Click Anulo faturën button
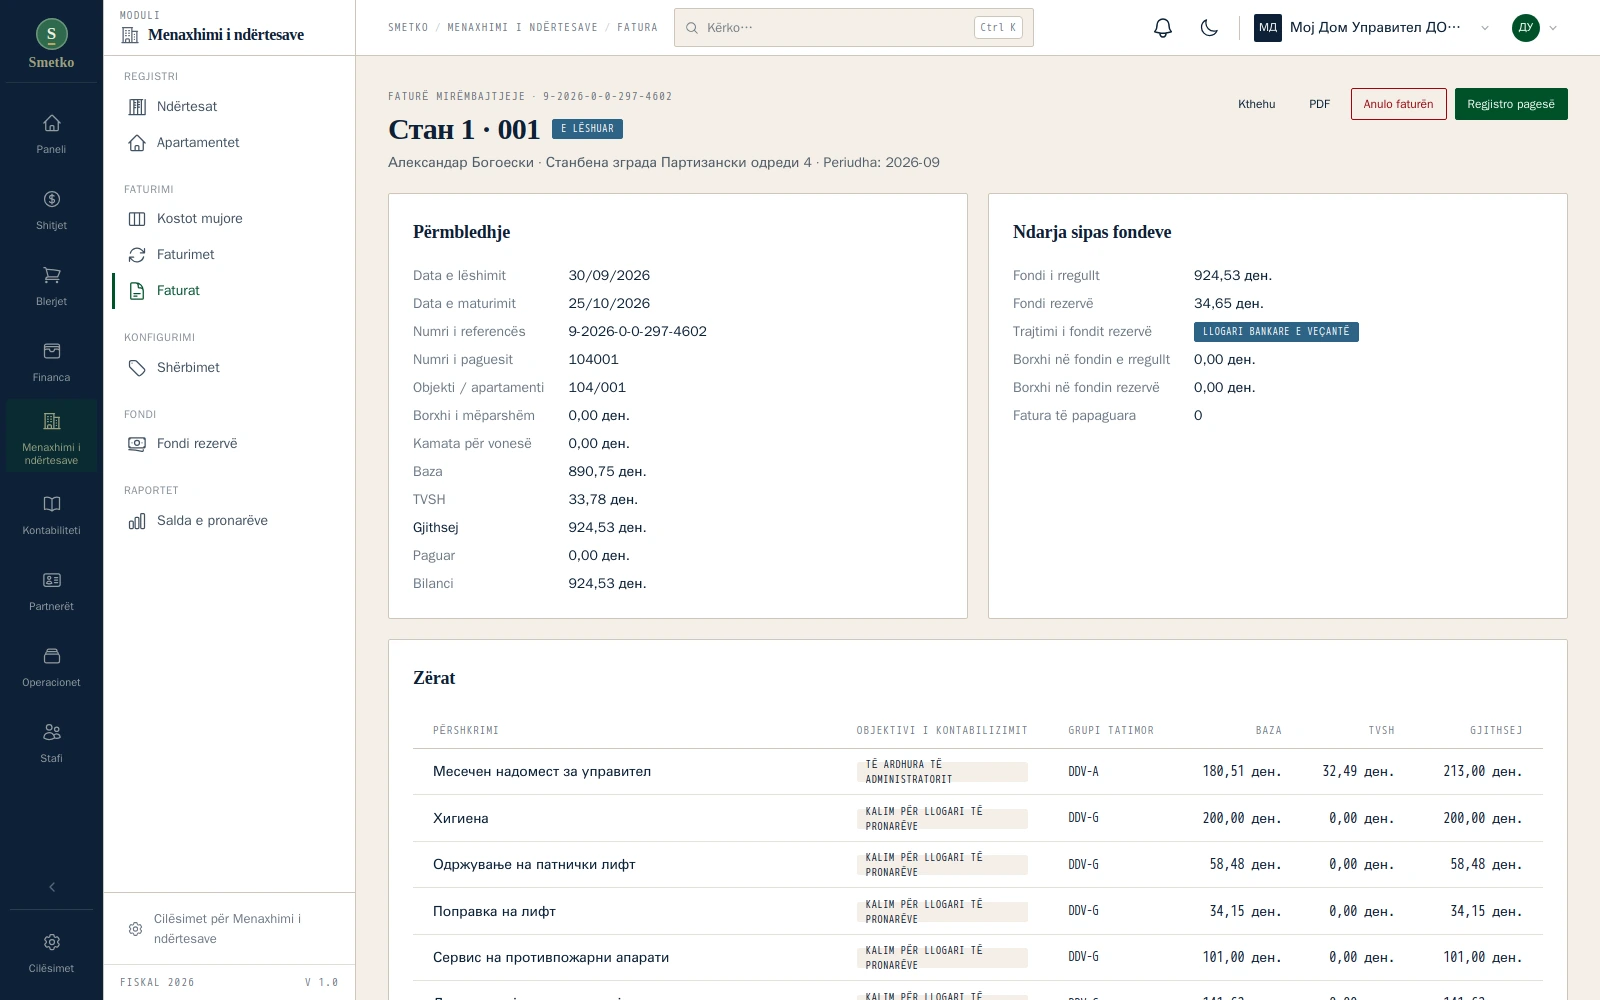Screen dimensions: 1600x1000 pos(1398,104)
